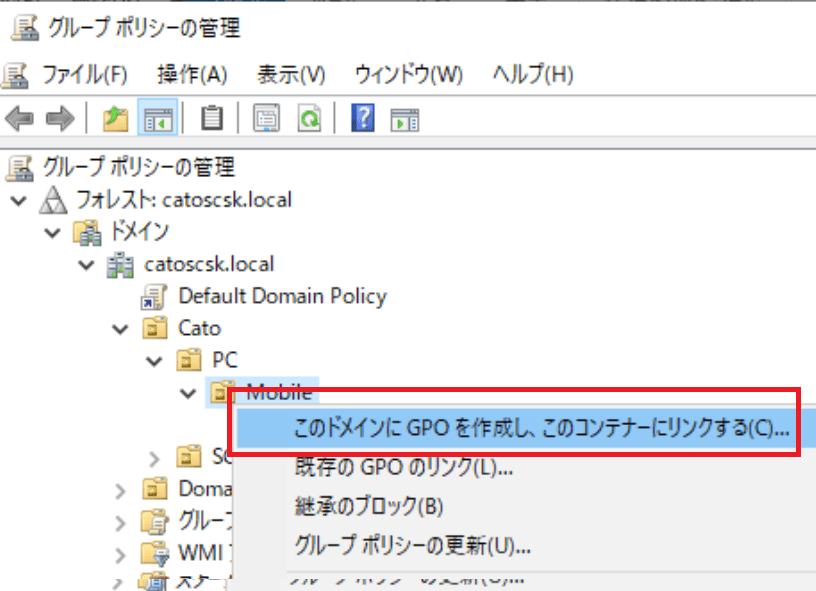816x591 pixels.
Task: Select Default Domain Policy in the tree
Action: 281,296
